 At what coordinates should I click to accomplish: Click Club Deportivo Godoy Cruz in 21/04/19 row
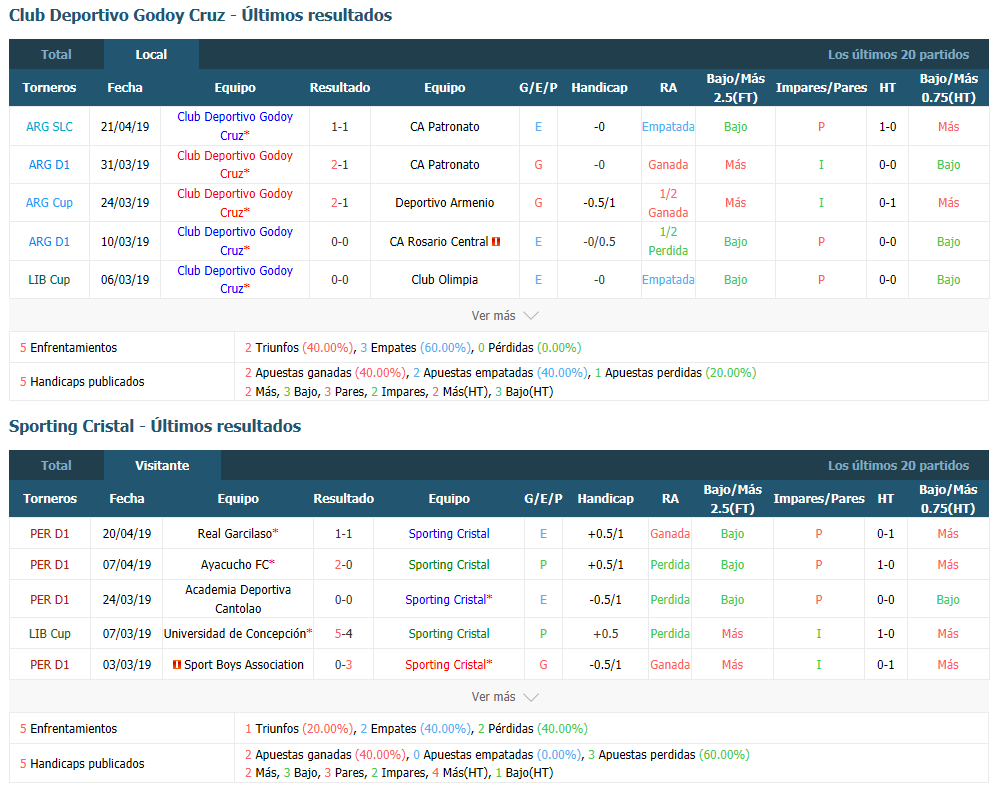pos(235,126)
